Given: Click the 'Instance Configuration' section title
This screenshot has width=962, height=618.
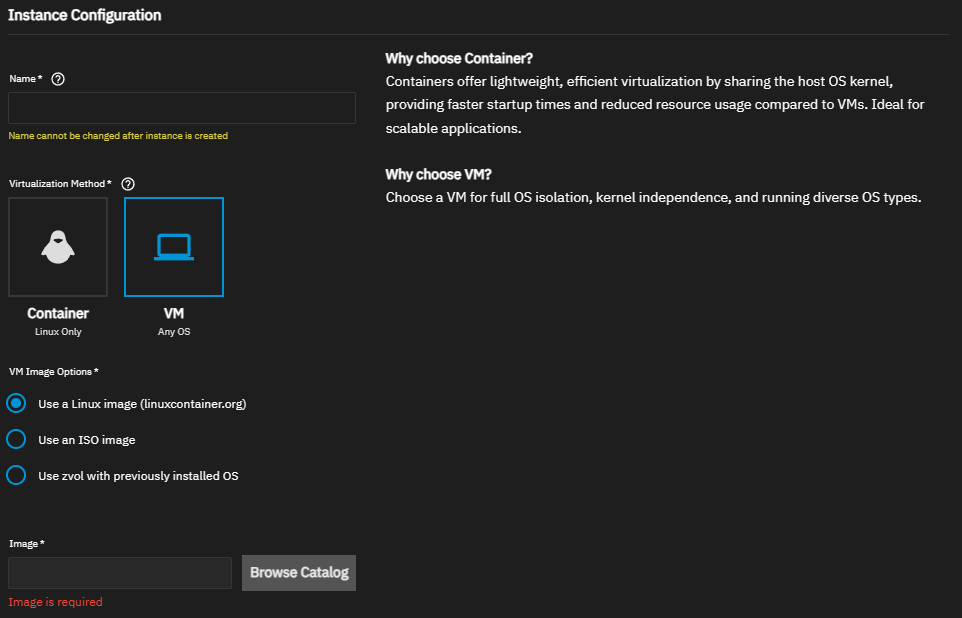Looking at the screenshot, I should point(85,16).
